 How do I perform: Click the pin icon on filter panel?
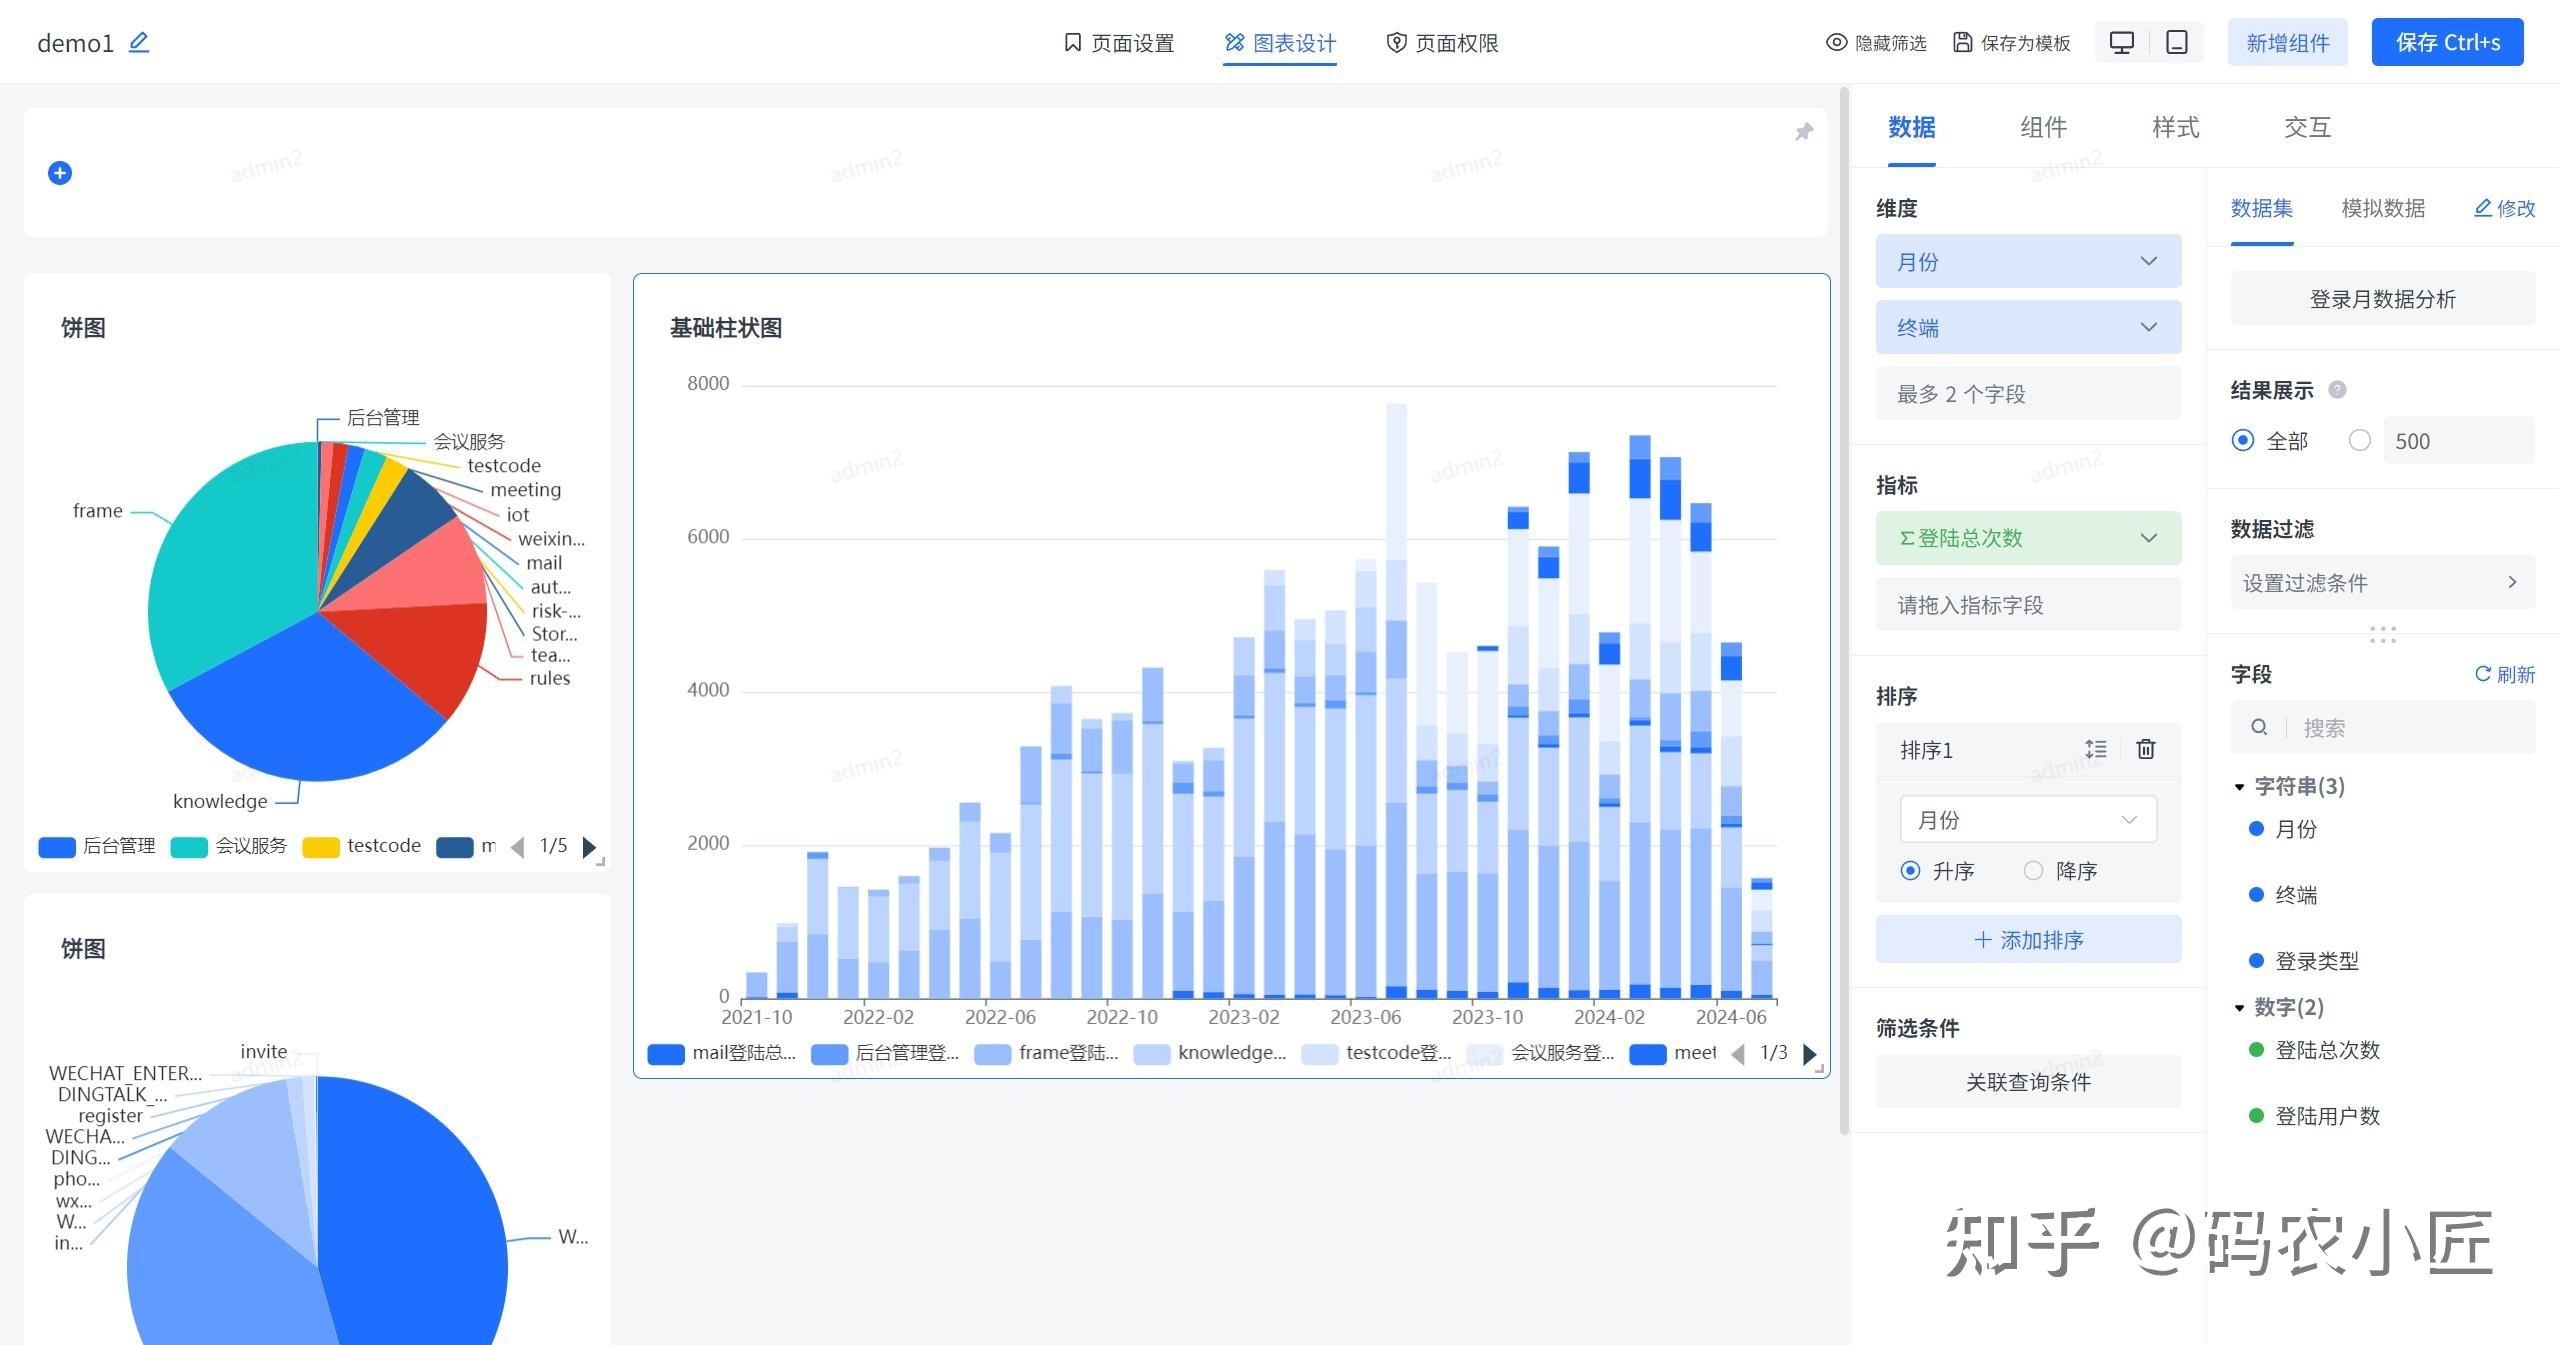[1803, 132]
